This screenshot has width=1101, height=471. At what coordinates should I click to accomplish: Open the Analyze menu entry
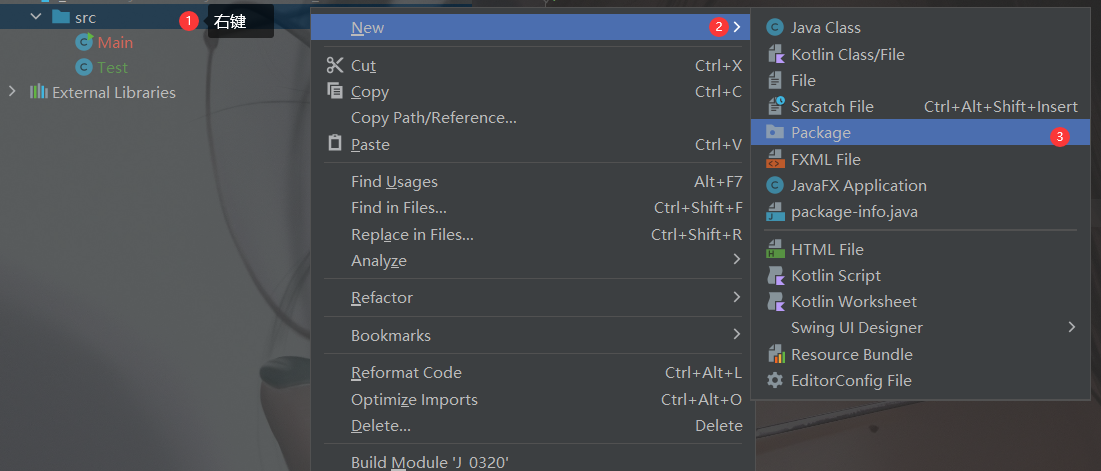pos(532,260)
